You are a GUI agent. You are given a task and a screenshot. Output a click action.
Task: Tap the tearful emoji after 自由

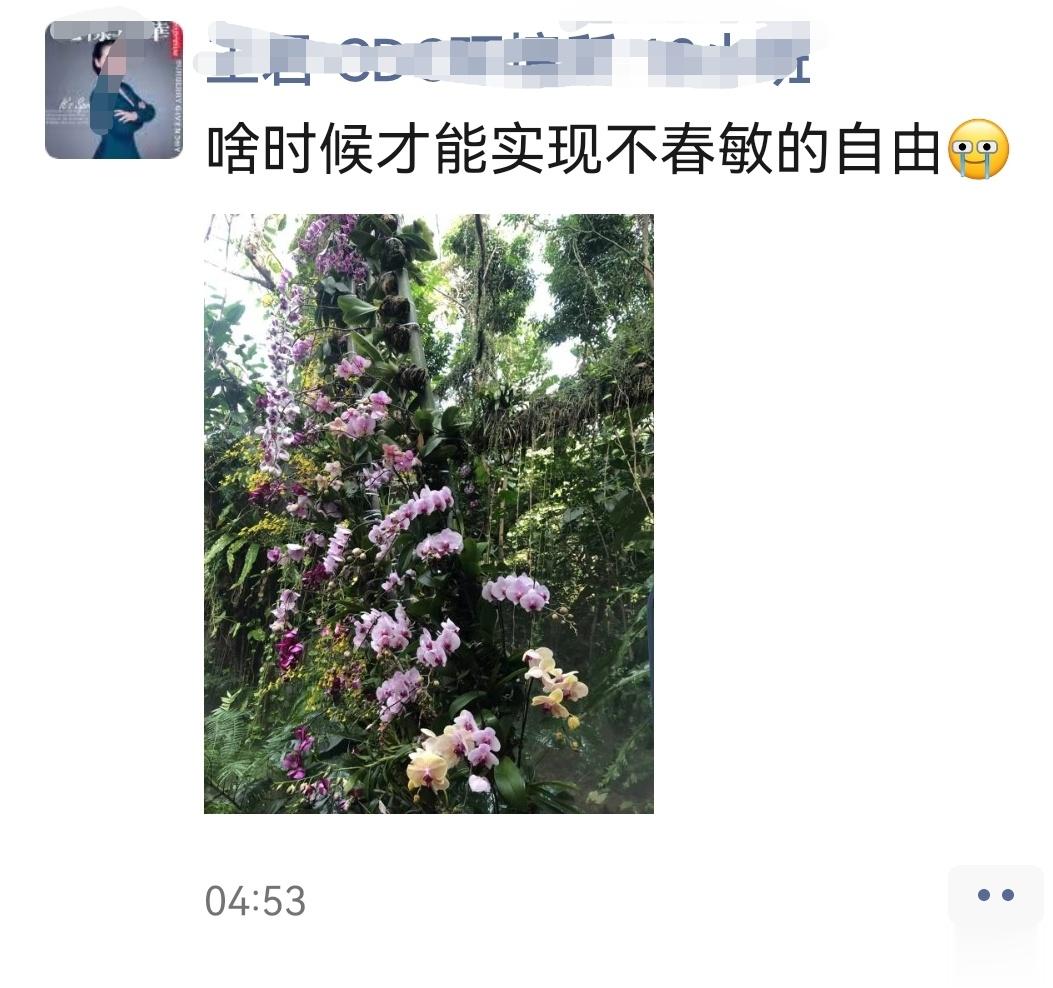coord(978,149)
